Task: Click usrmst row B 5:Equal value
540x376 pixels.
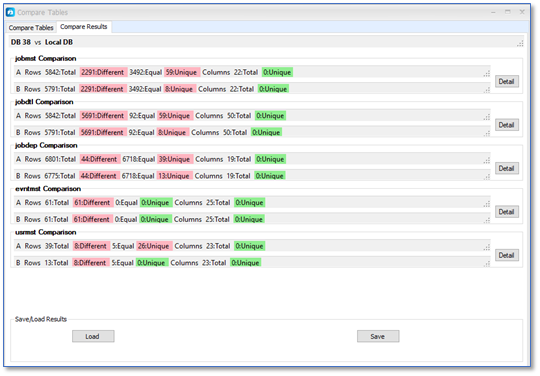Action: click(x=123, y=263)
